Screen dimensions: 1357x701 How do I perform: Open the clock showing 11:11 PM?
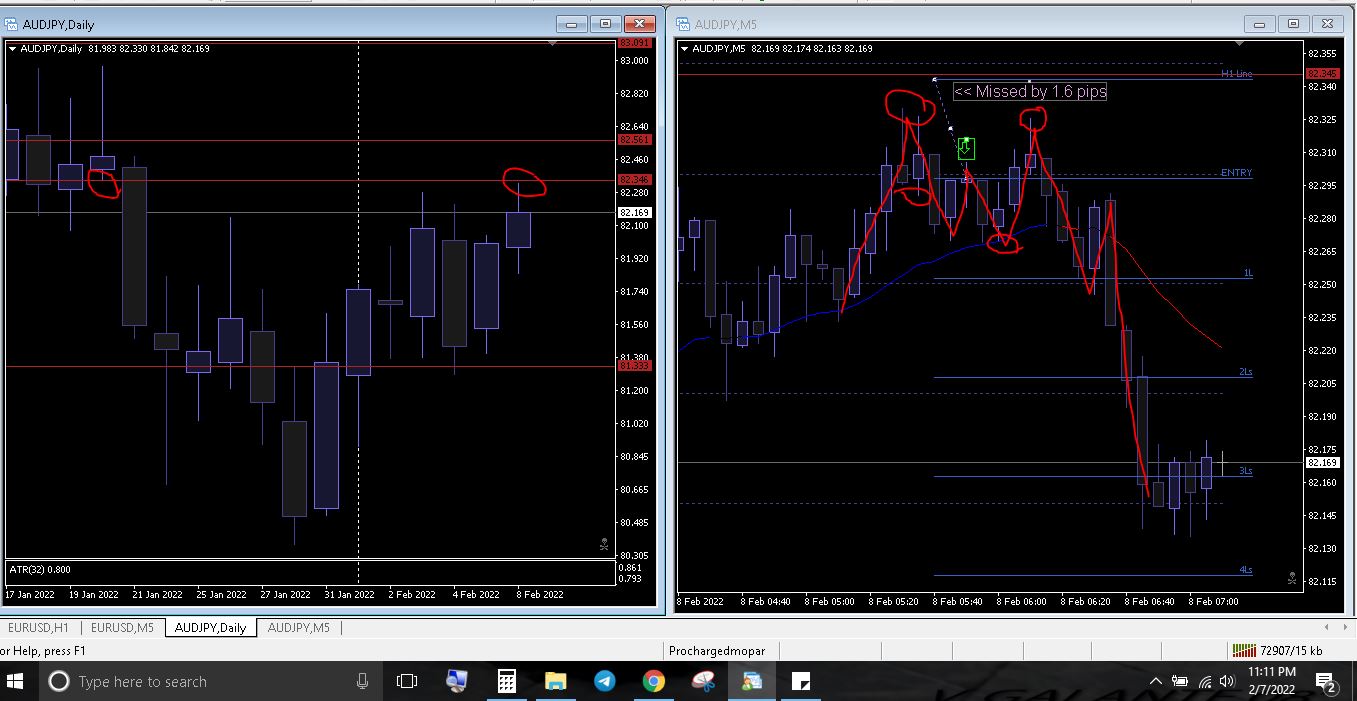1272,681
